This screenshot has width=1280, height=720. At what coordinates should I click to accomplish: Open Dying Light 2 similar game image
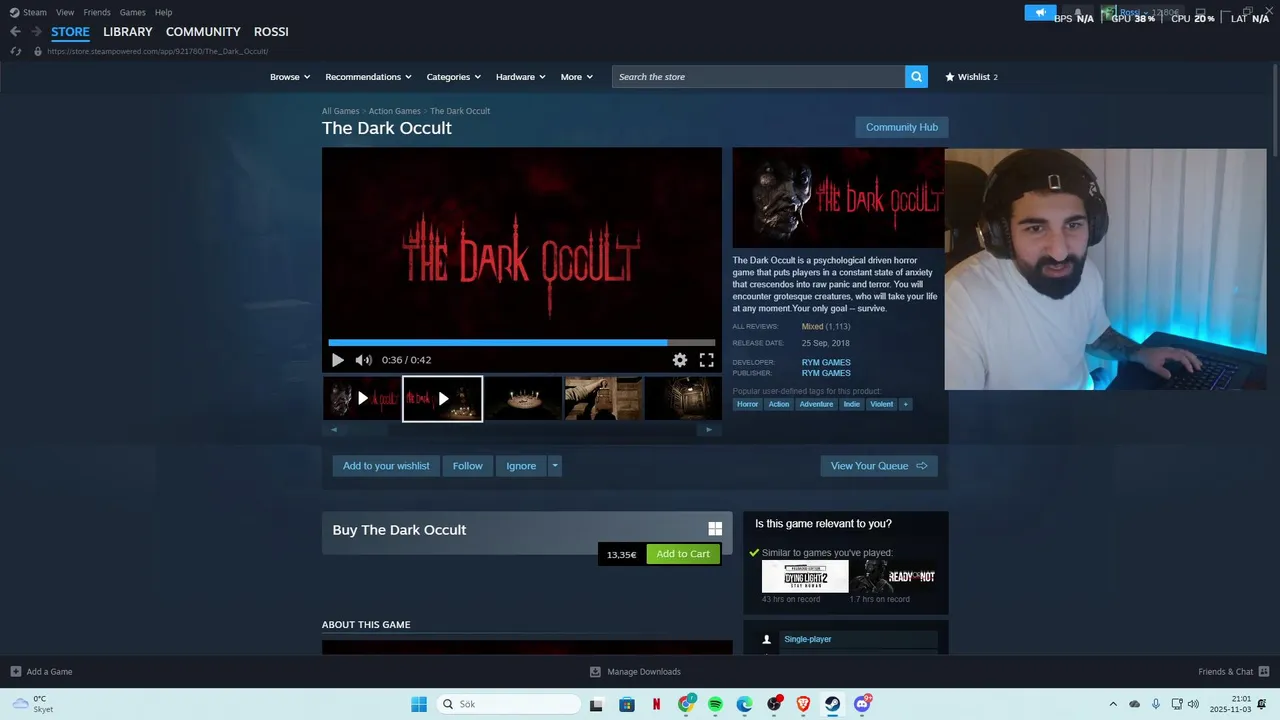[x=805, y=576]
